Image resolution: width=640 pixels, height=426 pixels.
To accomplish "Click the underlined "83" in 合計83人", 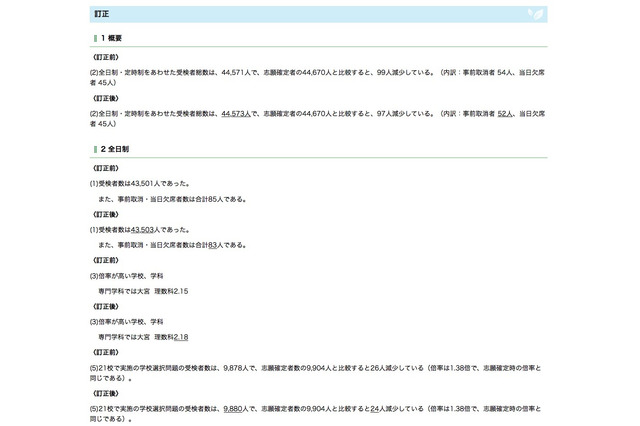I will pyautogui.click(x=212, y=245).
